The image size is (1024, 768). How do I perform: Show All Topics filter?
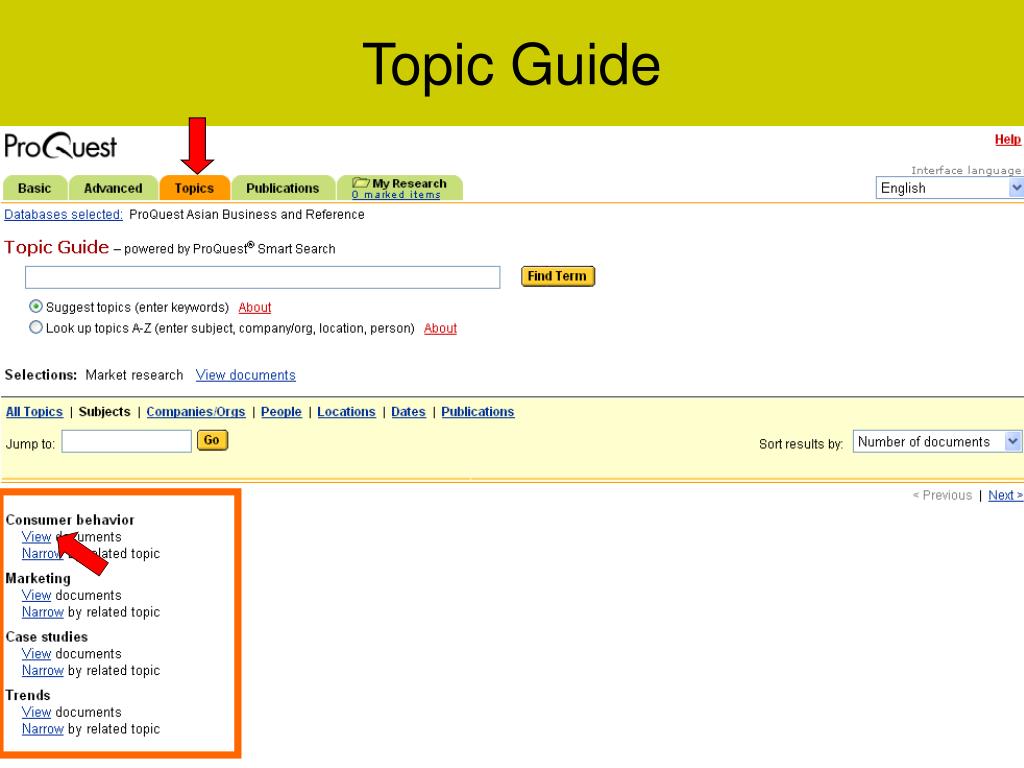click(x=34, y=411)
